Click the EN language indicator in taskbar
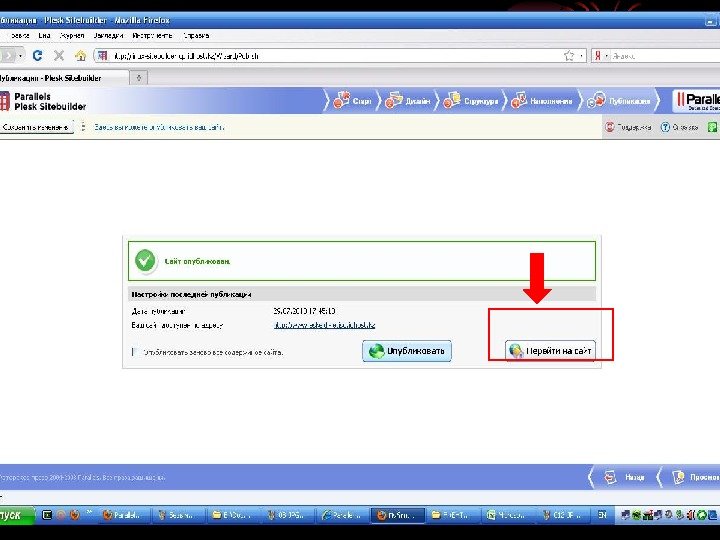This screenshot has width=720, height=540. [602, 515]
